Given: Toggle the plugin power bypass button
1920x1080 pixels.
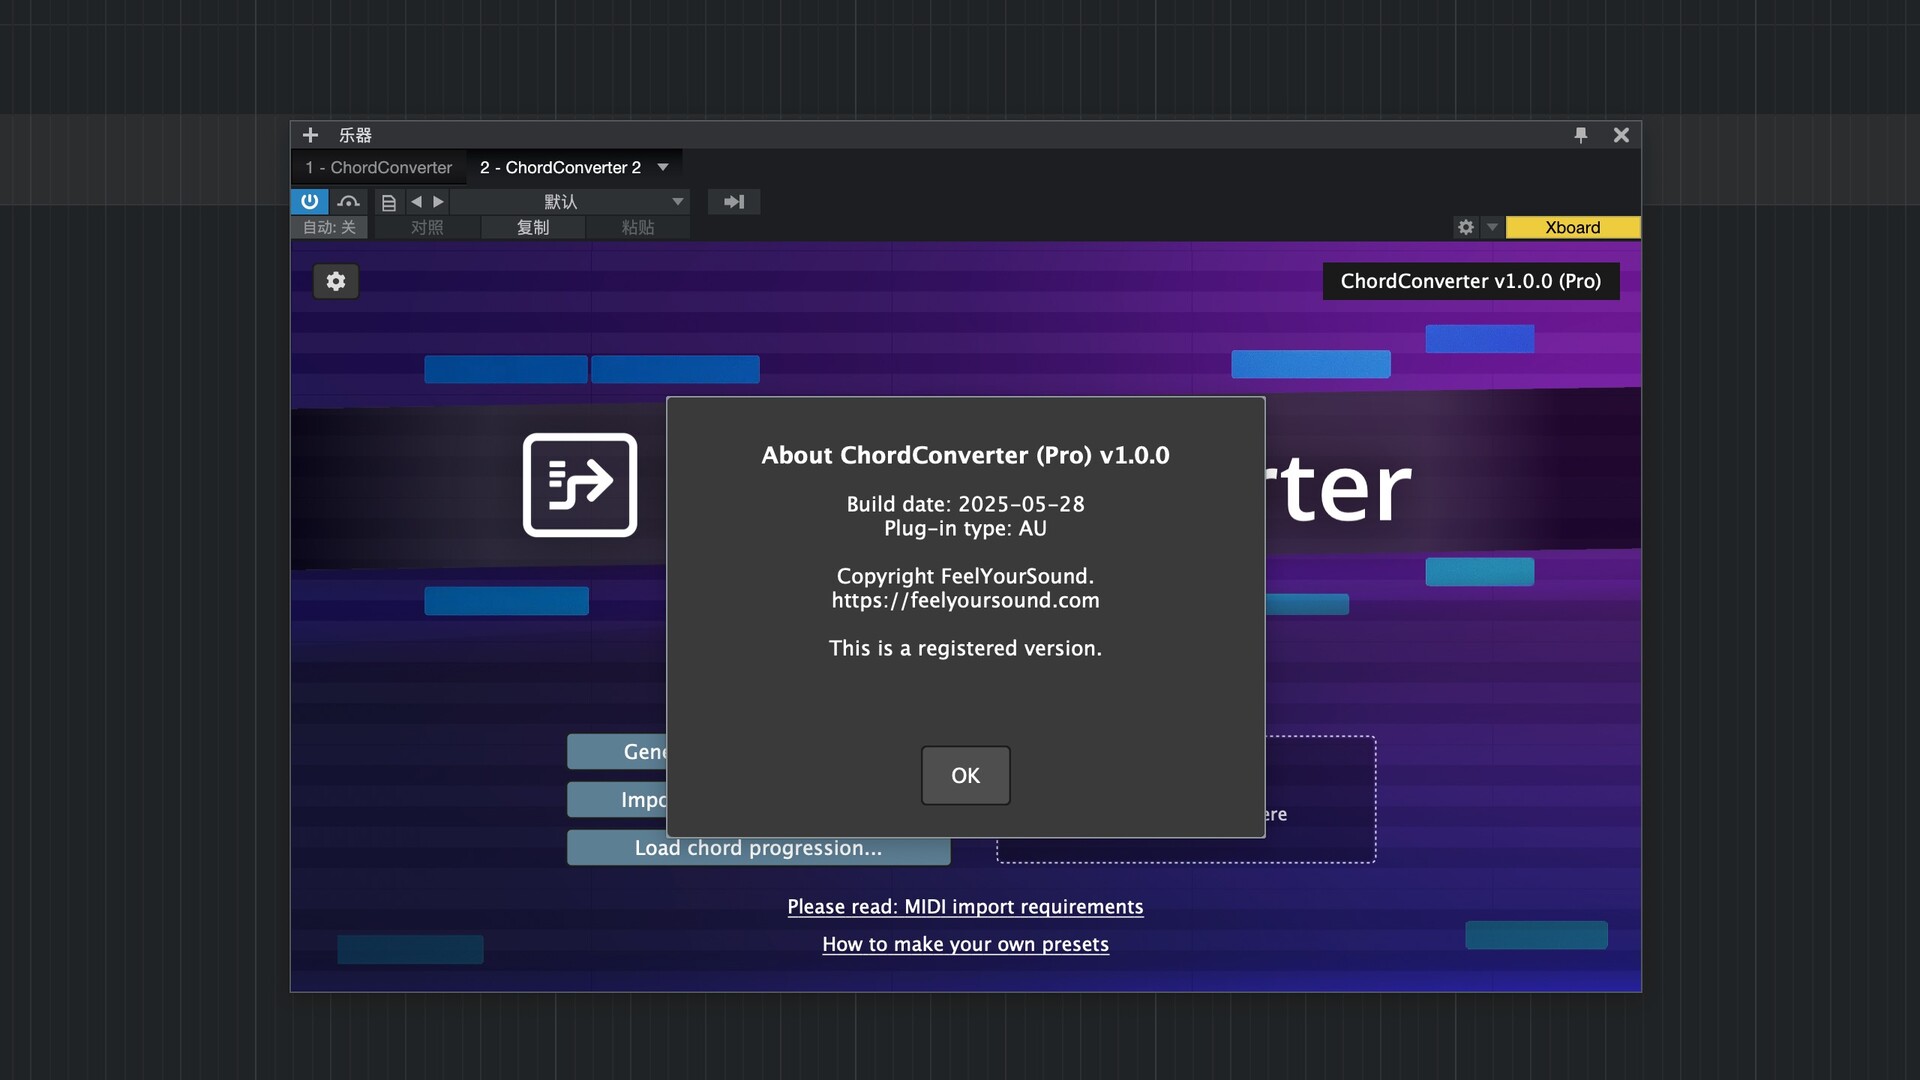Looking at the screenshot, I should [309, 201].
